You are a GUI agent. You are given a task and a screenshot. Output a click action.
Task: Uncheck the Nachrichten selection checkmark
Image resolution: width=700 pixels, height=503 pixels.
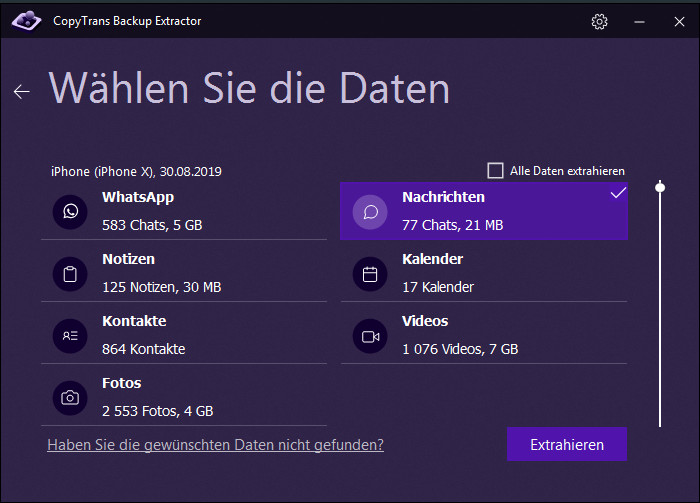(618, 193)
